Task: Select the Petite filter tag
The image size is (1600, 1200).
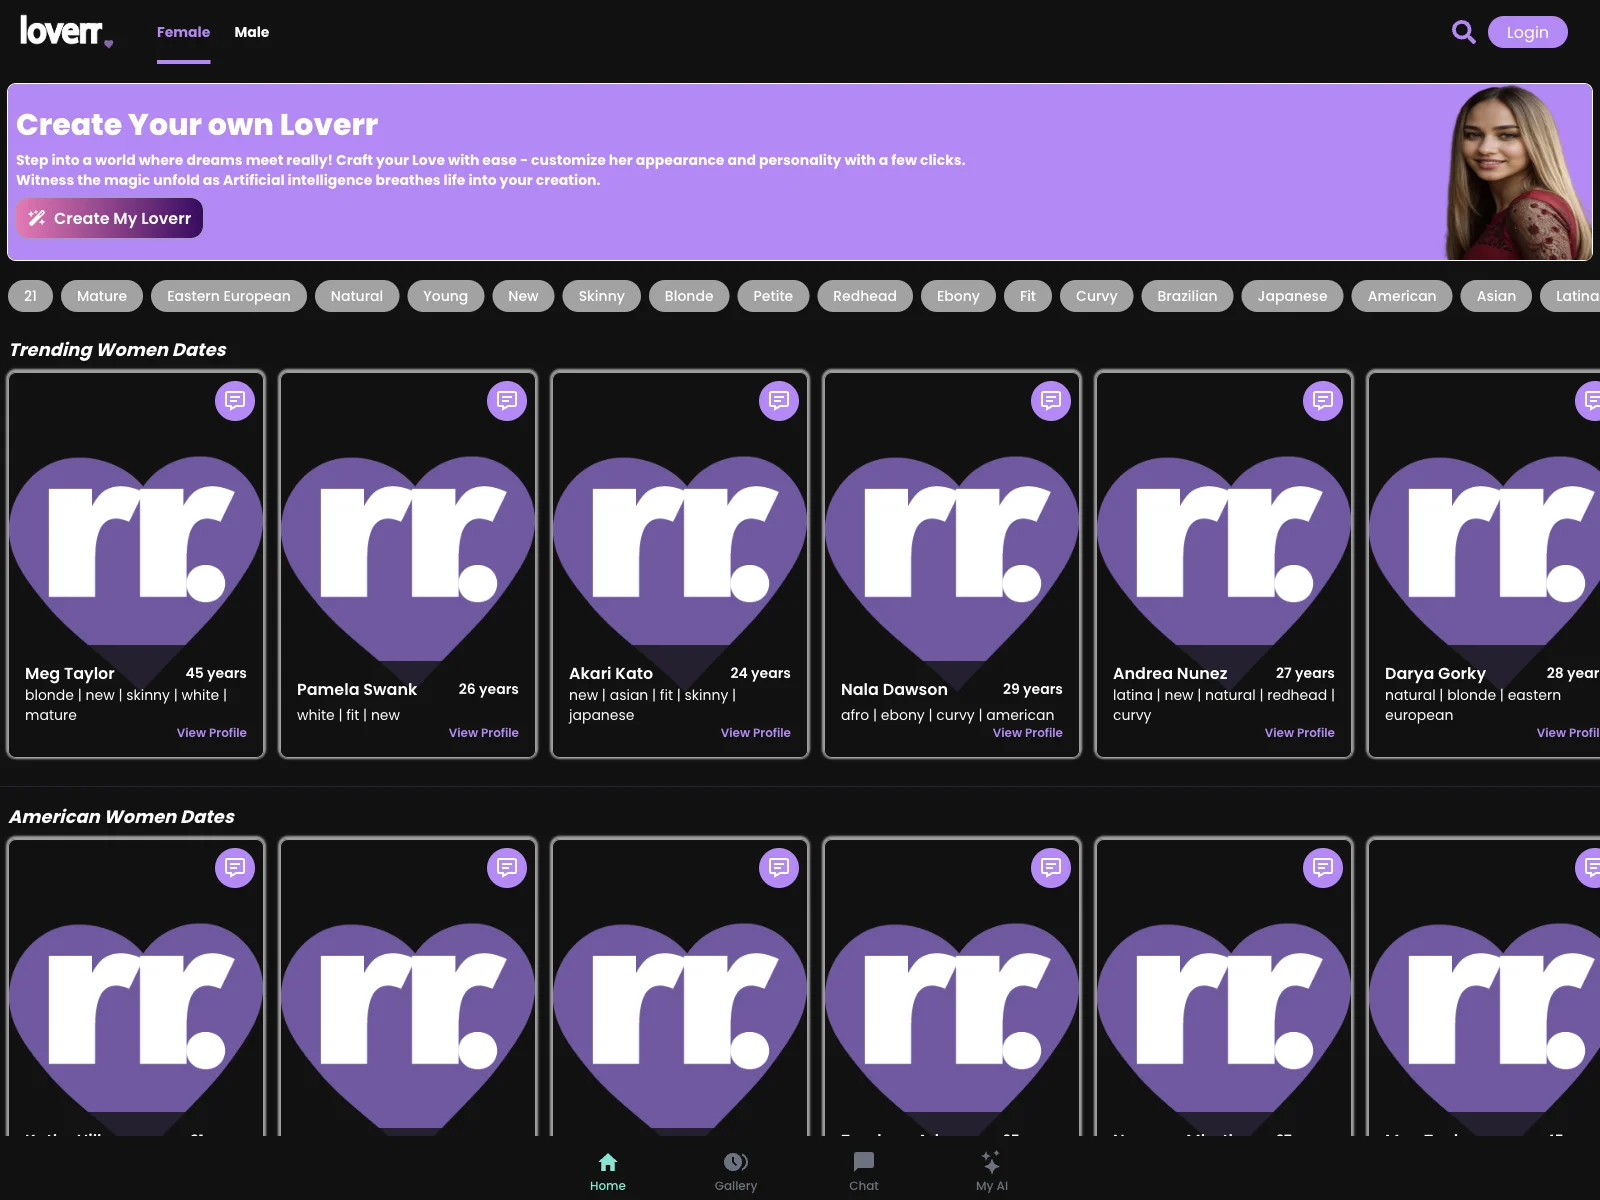Action: [x=773, y=296]
